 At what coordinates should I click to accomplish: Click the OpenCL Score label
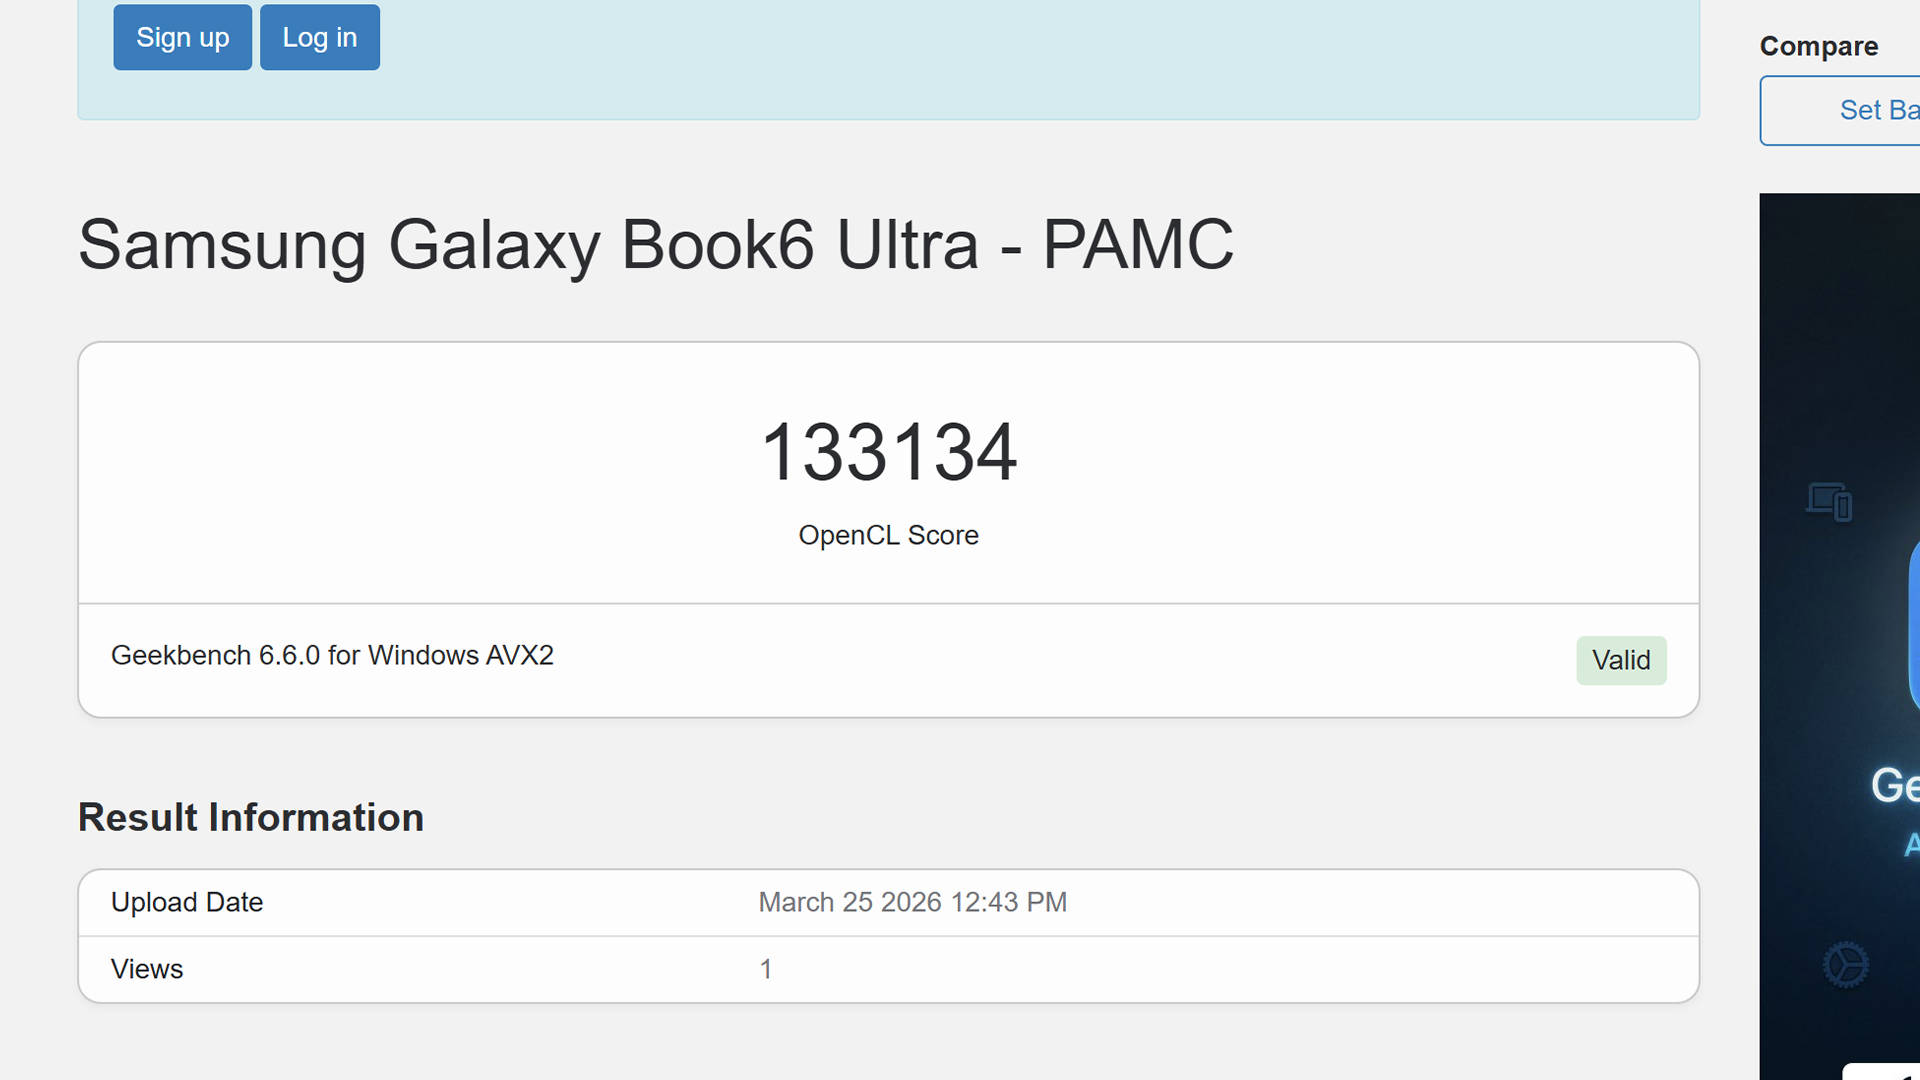888,535
